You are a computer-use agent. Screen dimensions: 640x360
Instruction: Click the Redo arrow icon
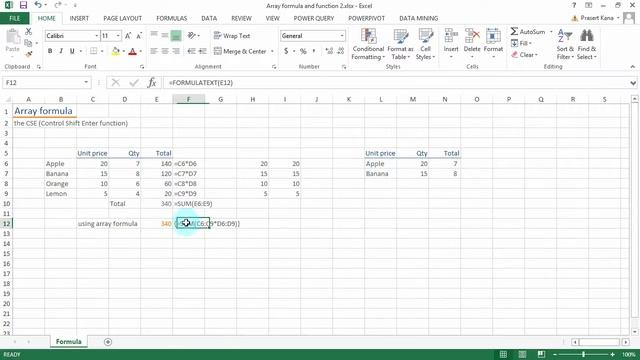pos(58,5)
